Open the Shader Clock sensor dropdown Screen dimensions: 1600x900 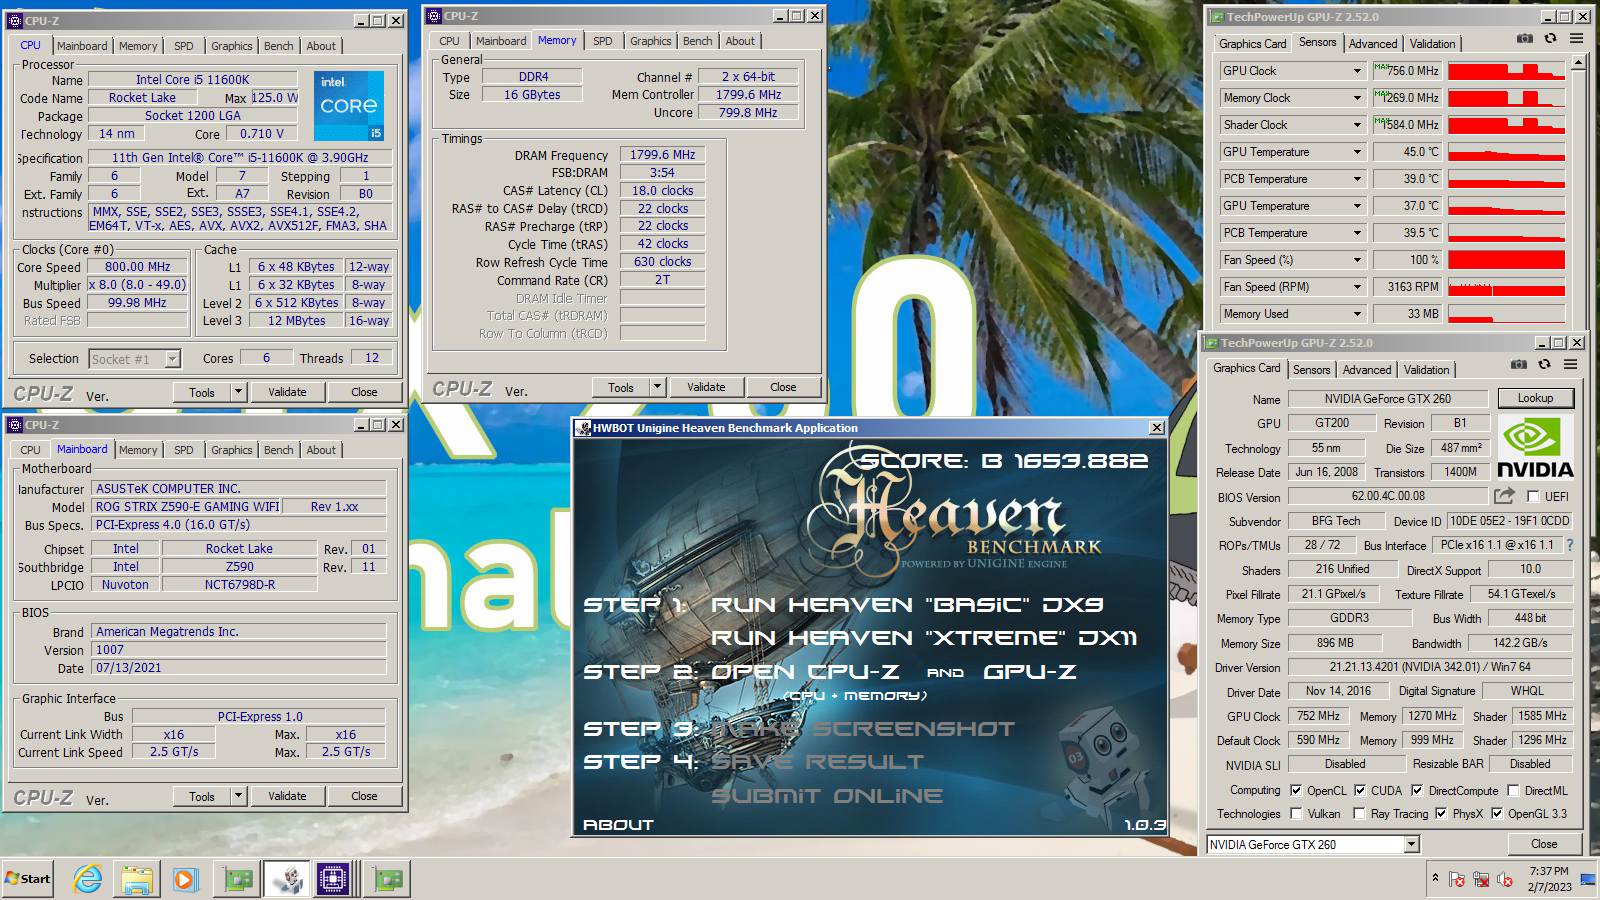coord(1357,125)
